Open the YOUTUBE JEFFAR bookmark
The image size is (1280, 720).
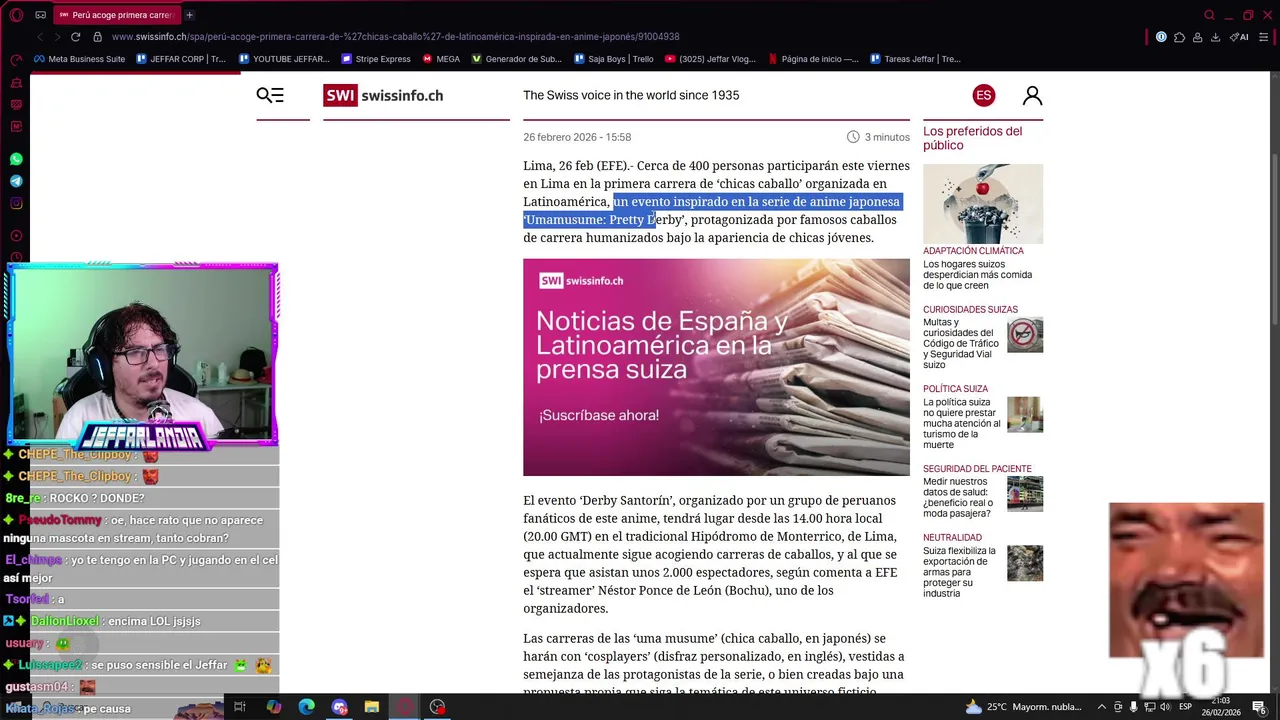click(x=284, y=59)
